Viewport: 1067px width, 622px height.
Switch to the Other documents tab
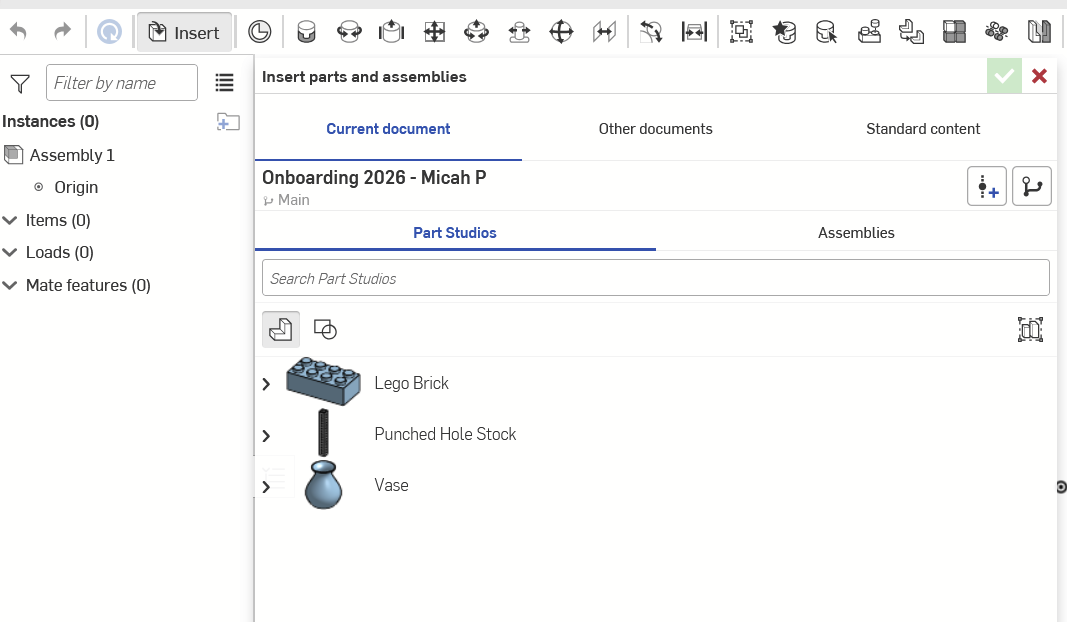(x=655, y=129)
